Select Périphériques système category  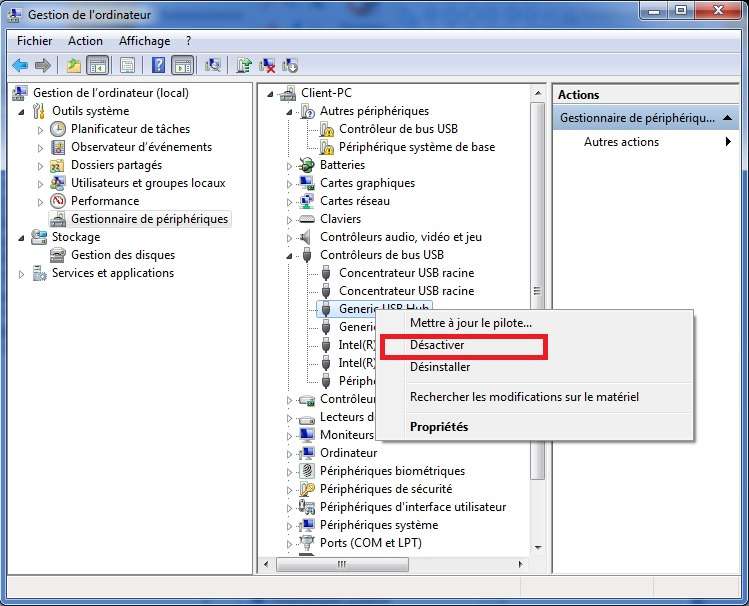point(379,525)
